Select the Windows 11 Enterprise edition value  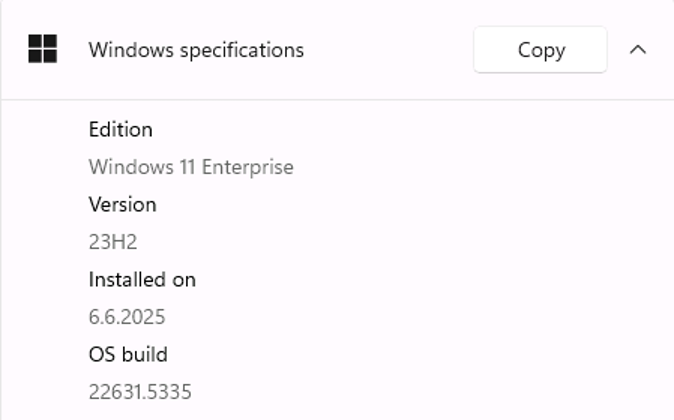click(191, 167)
